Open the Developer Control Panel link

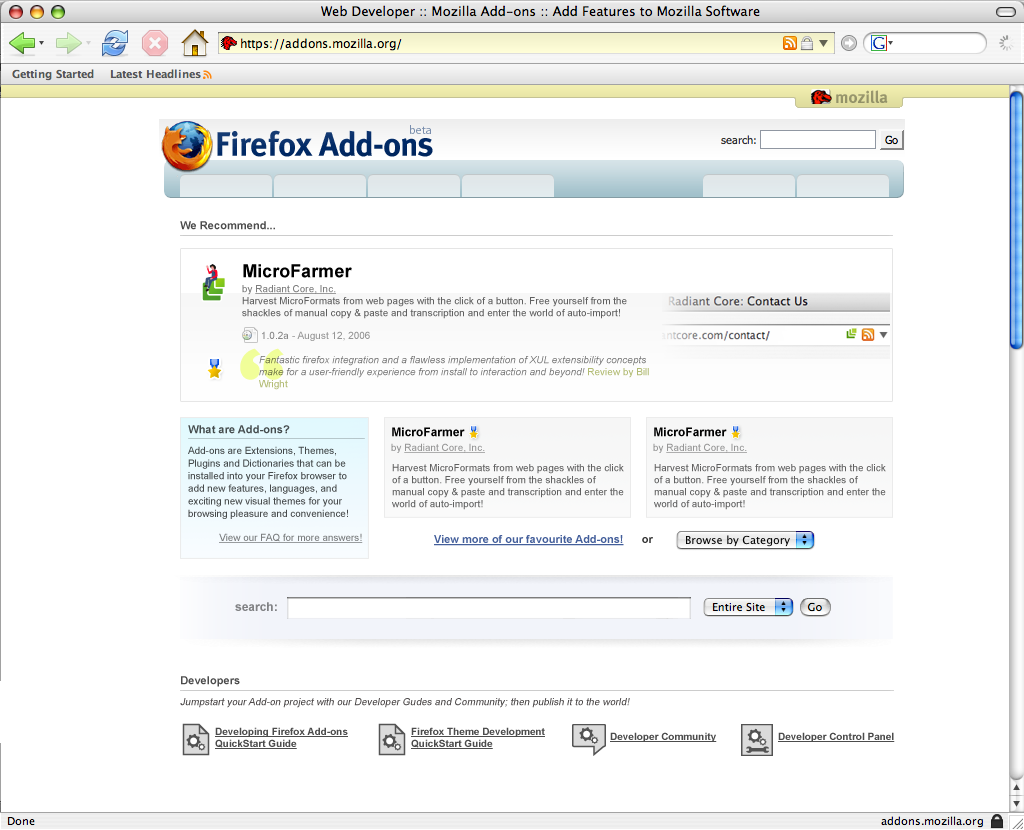point(836,737)
